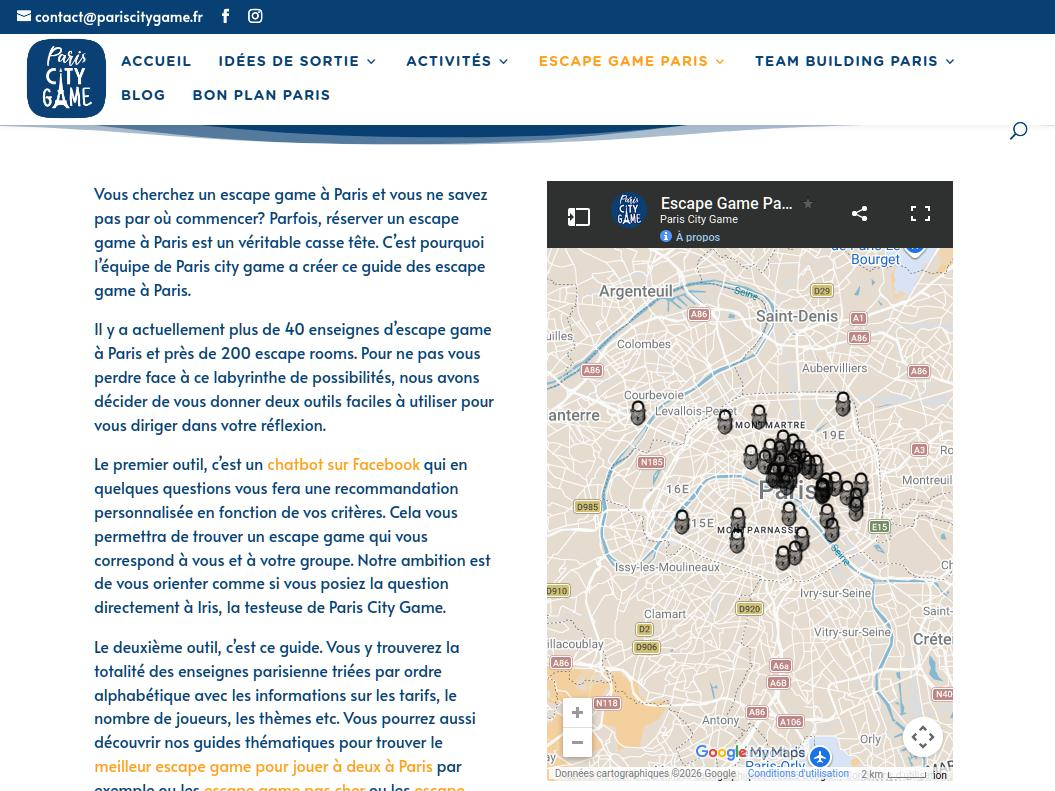Share the embedded Google map
1055x791 pixels.
[x=859, y=213]
